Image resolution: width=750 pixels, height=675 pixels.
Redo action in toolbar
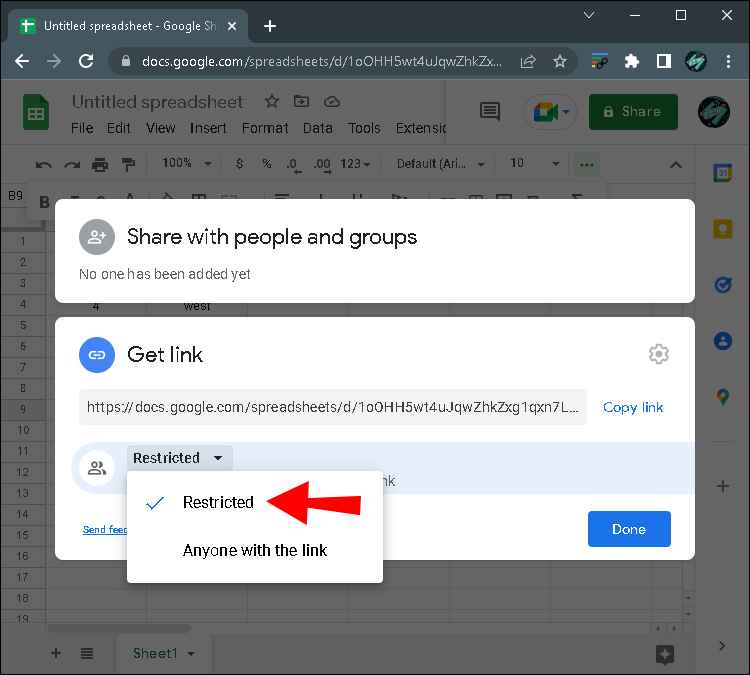point(72,165)
